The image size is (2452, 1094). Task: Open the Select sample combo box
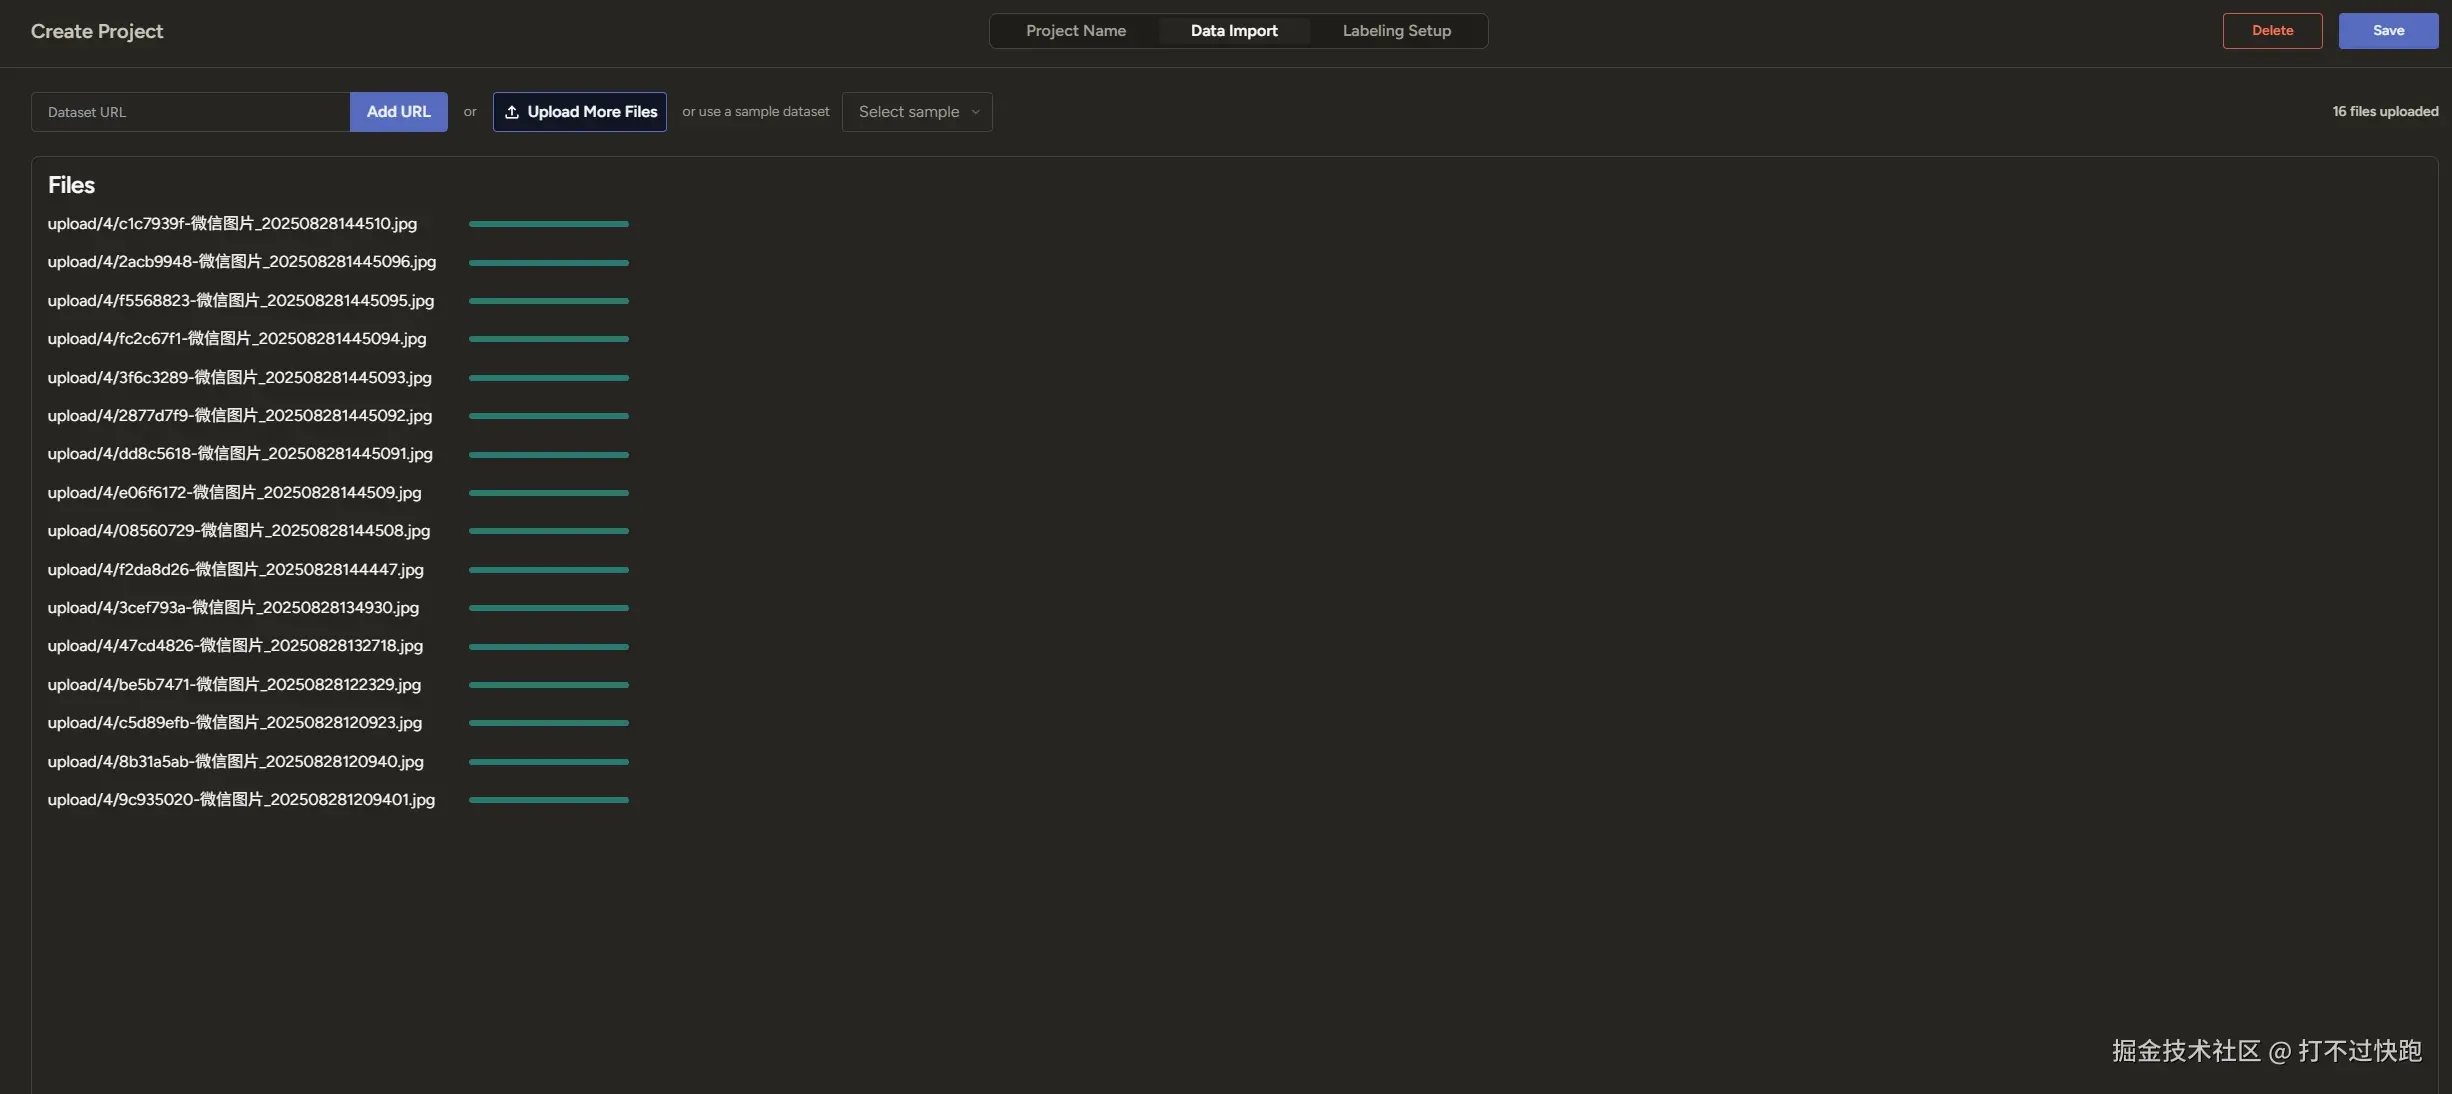pos(908,112)
